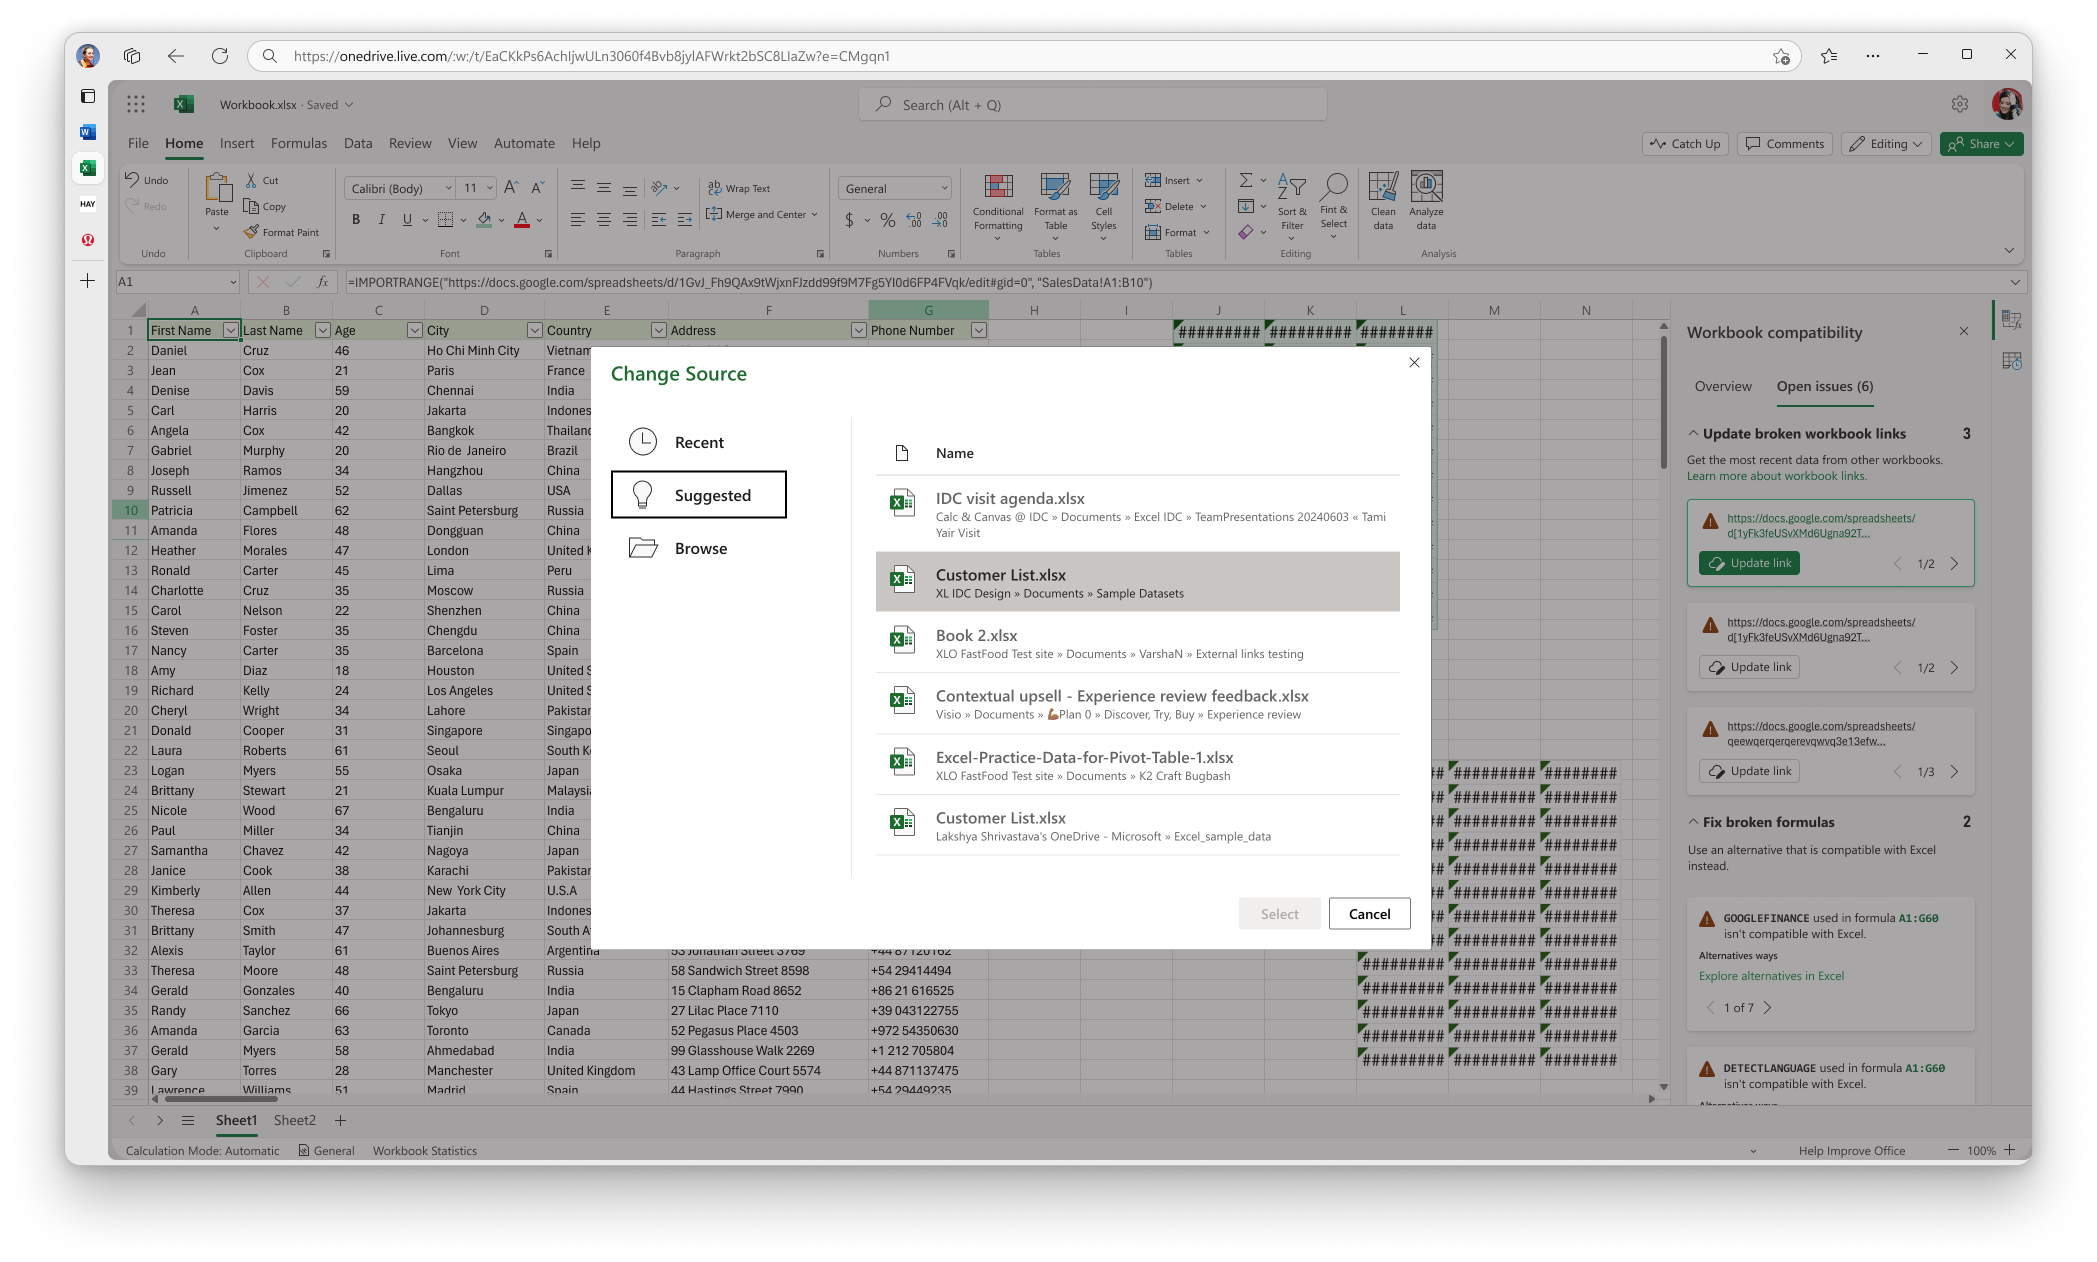Open the Country column filter dropdown

(x=658, y=330)
